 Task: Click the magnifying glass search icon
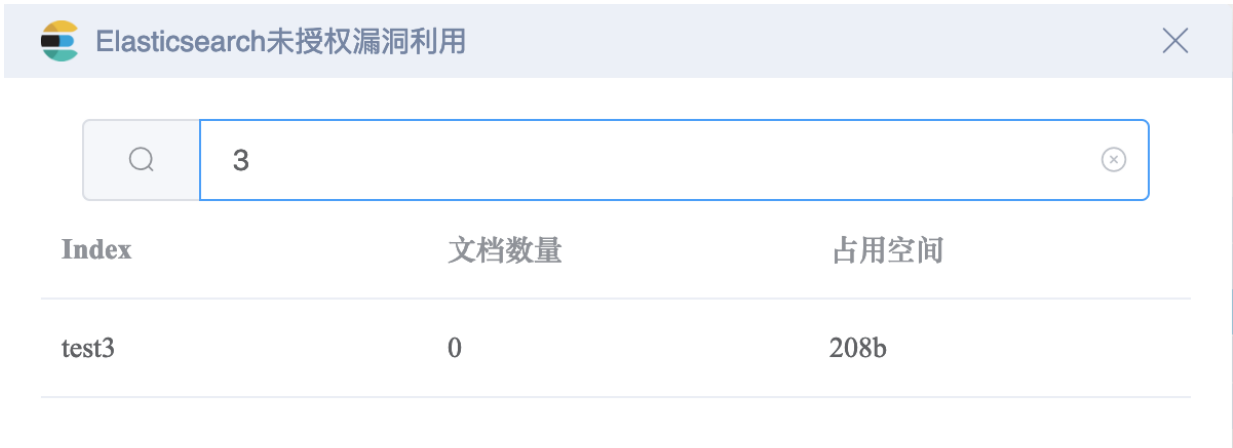click(141, 159)
